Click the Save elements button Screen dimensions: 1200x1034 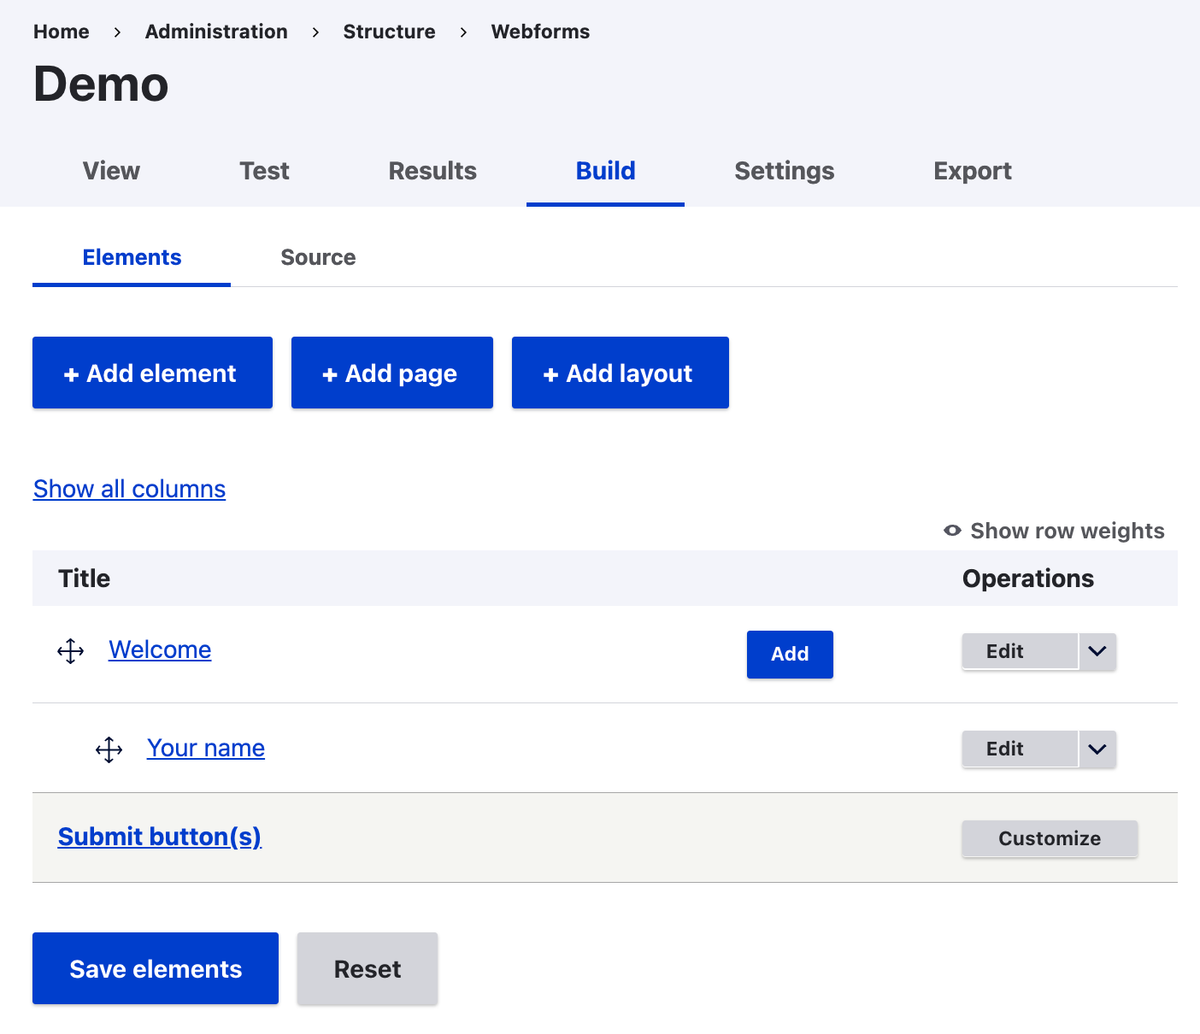tap(155, 969)
